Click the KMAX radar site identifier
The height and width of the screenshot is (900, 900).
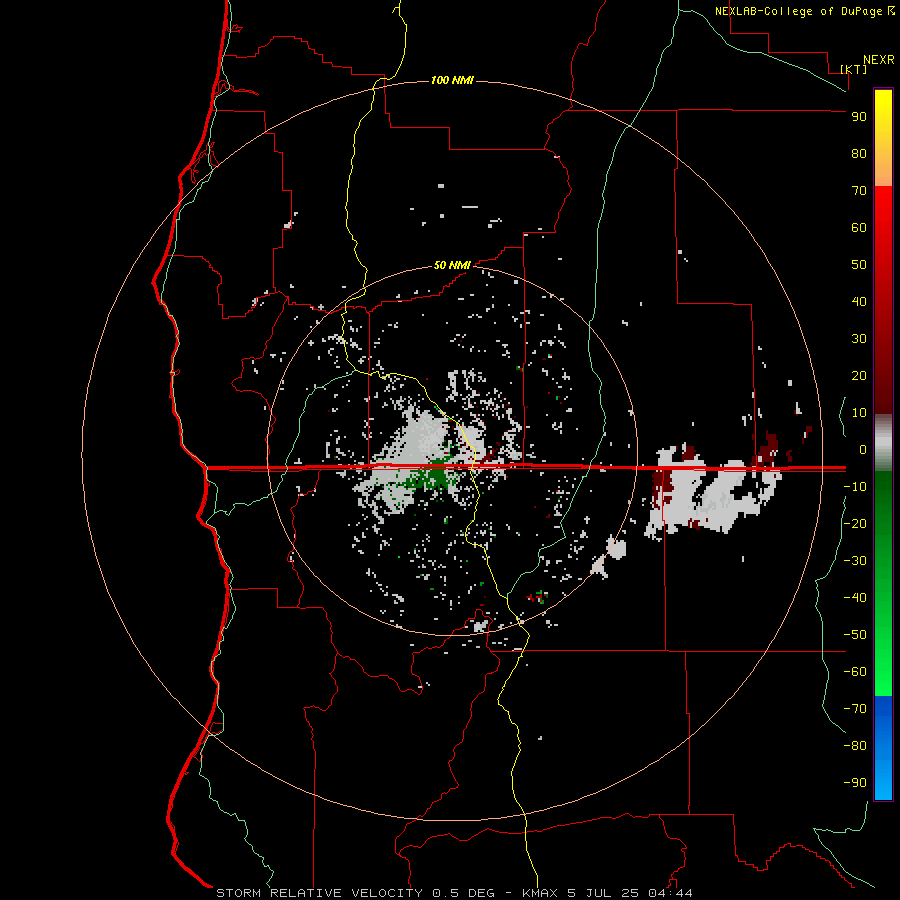(x=542, y=893)
